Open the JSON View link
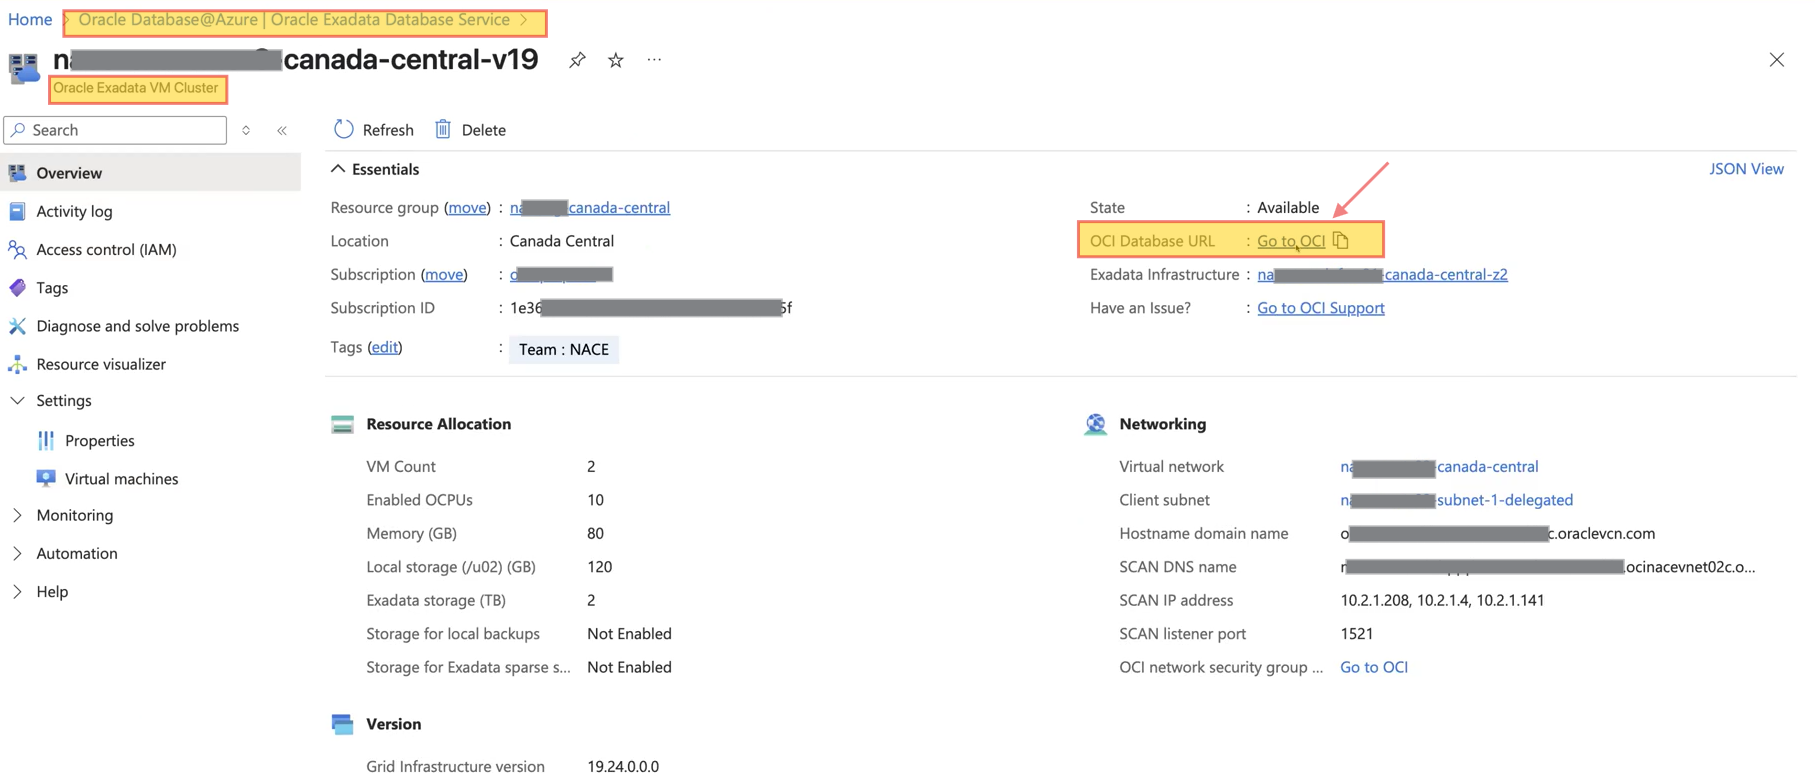The width and height of the screenshot is (1815, 781). (1745, 169)
